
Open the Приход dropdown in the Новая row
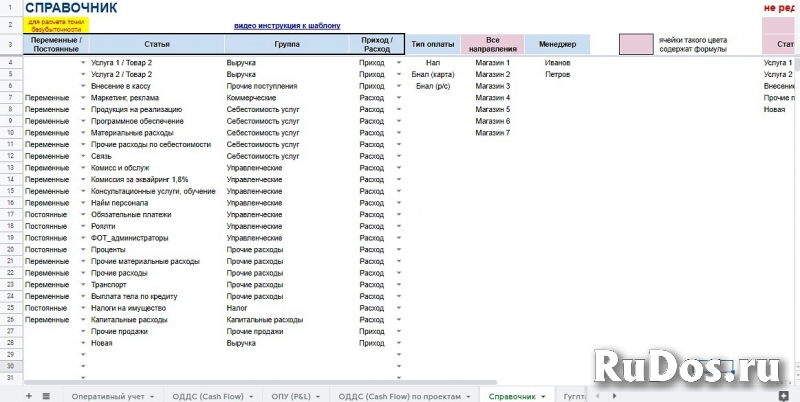tap(397, 343)
